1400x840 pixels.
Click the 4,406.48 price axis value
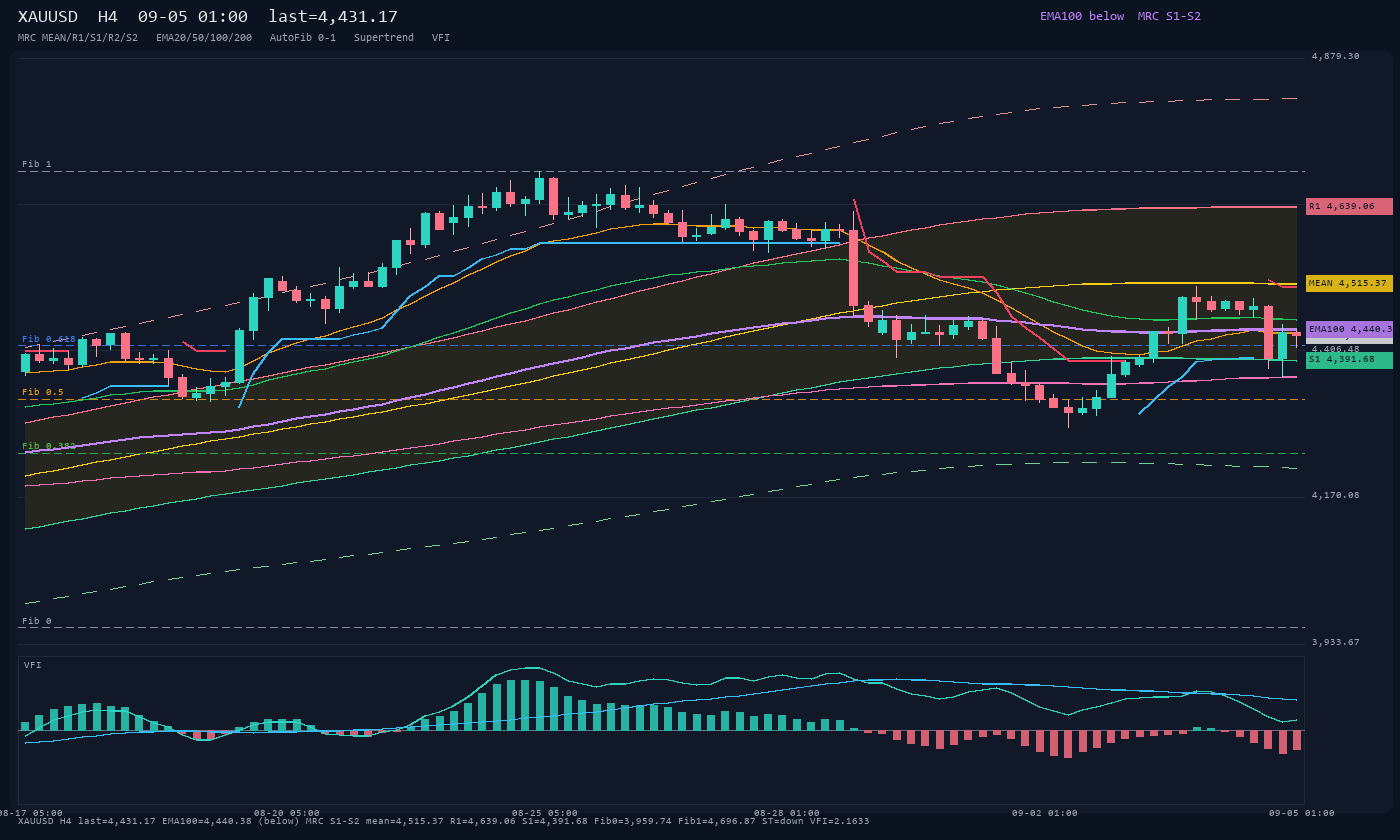pos(1335,348)
